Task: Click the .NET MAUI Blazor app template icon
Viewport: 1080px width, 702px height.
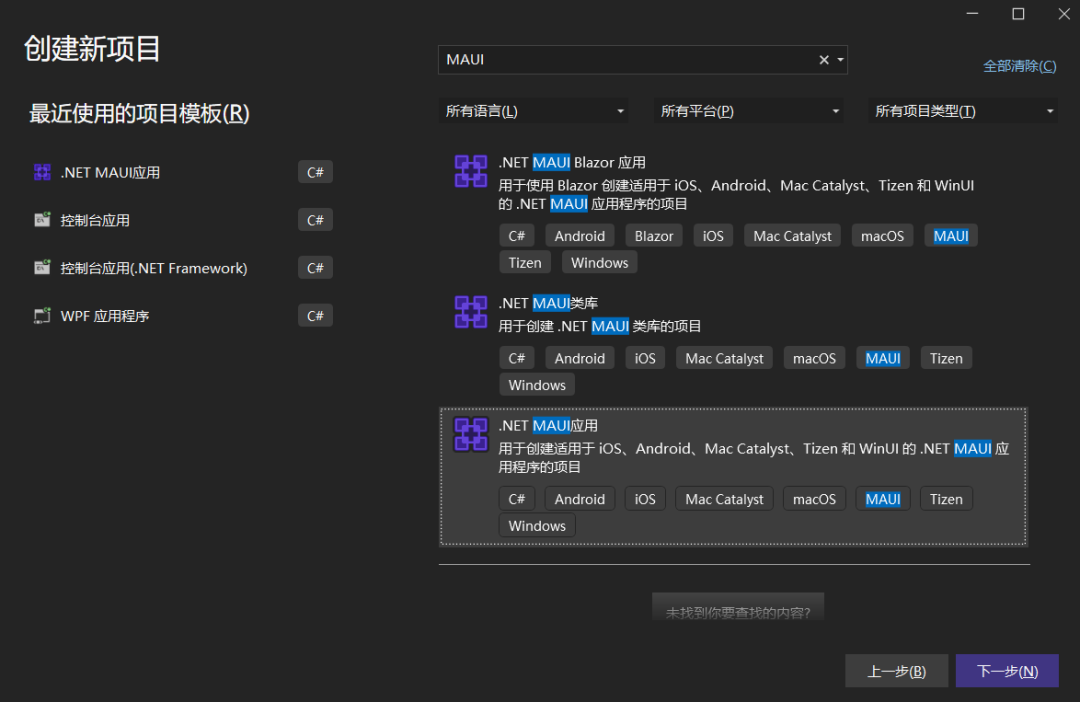Action: [x=471, y=171]
